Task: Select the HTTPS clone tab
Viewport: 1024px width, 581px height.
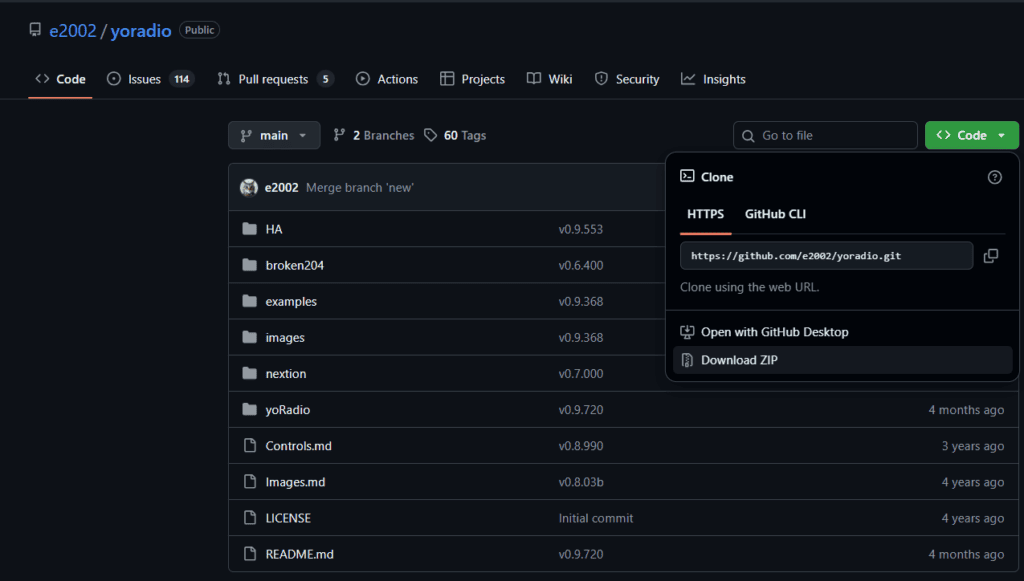Action: (x=705, y=214)
